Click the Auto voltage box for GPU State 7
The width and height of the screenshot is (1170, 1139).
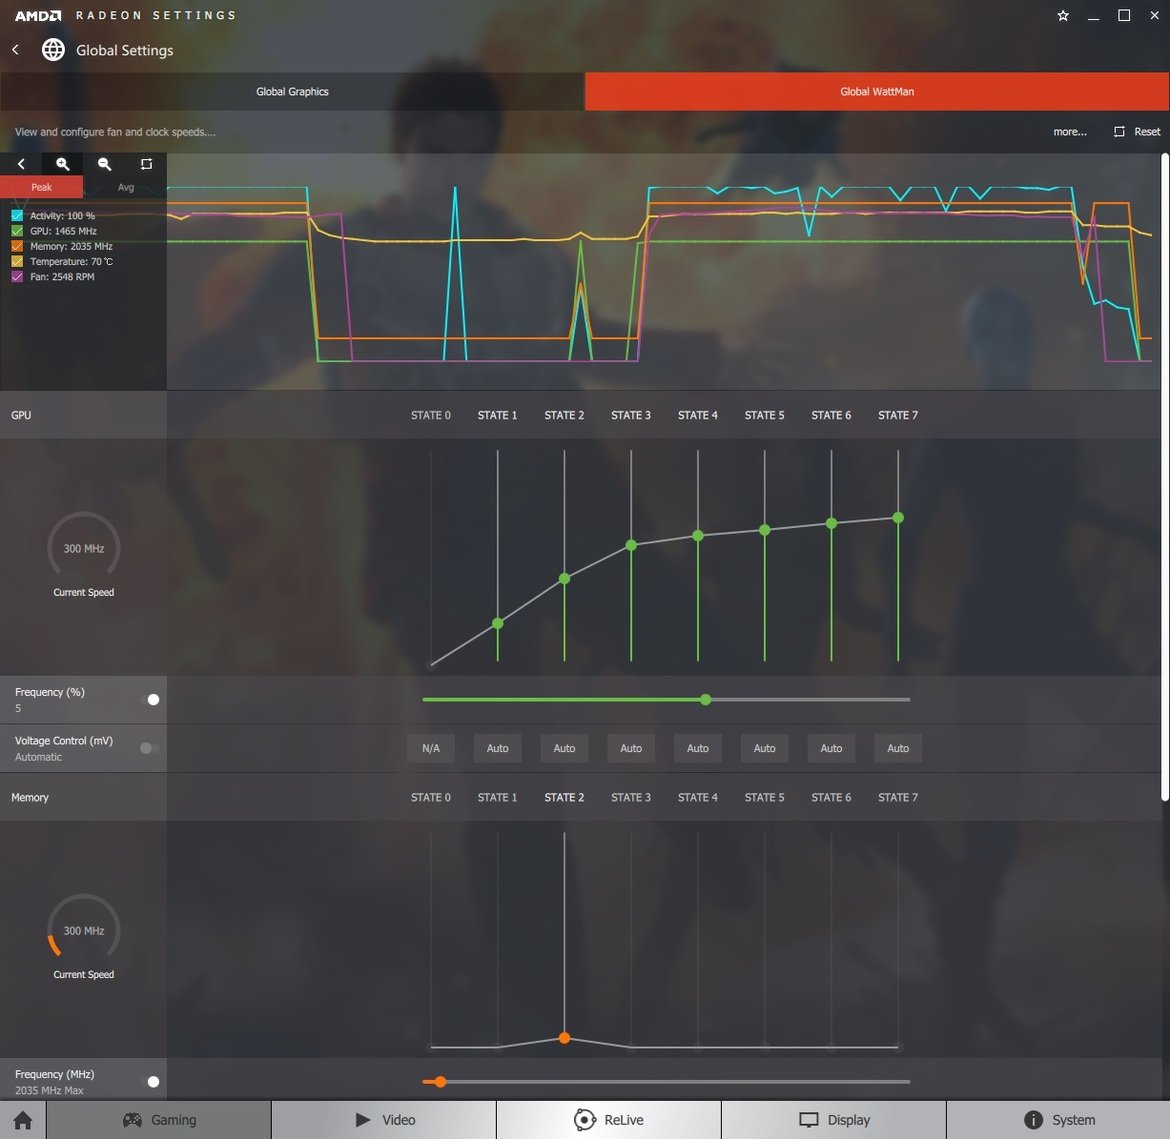[898, 748]
